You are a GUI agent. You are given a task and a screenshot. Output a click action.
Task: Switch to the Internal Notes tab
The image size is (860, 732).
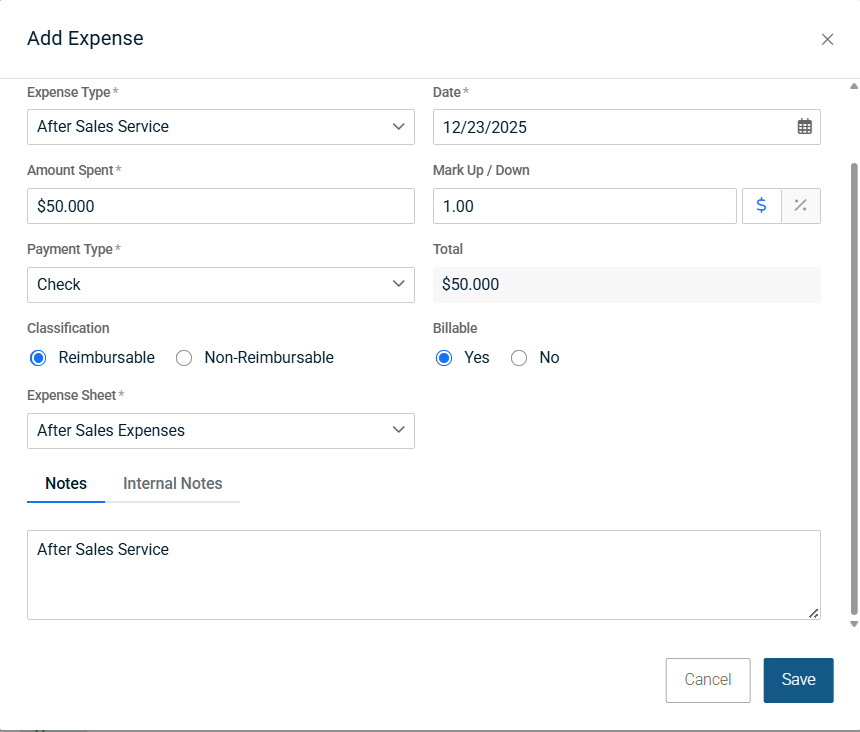point(172,484)
